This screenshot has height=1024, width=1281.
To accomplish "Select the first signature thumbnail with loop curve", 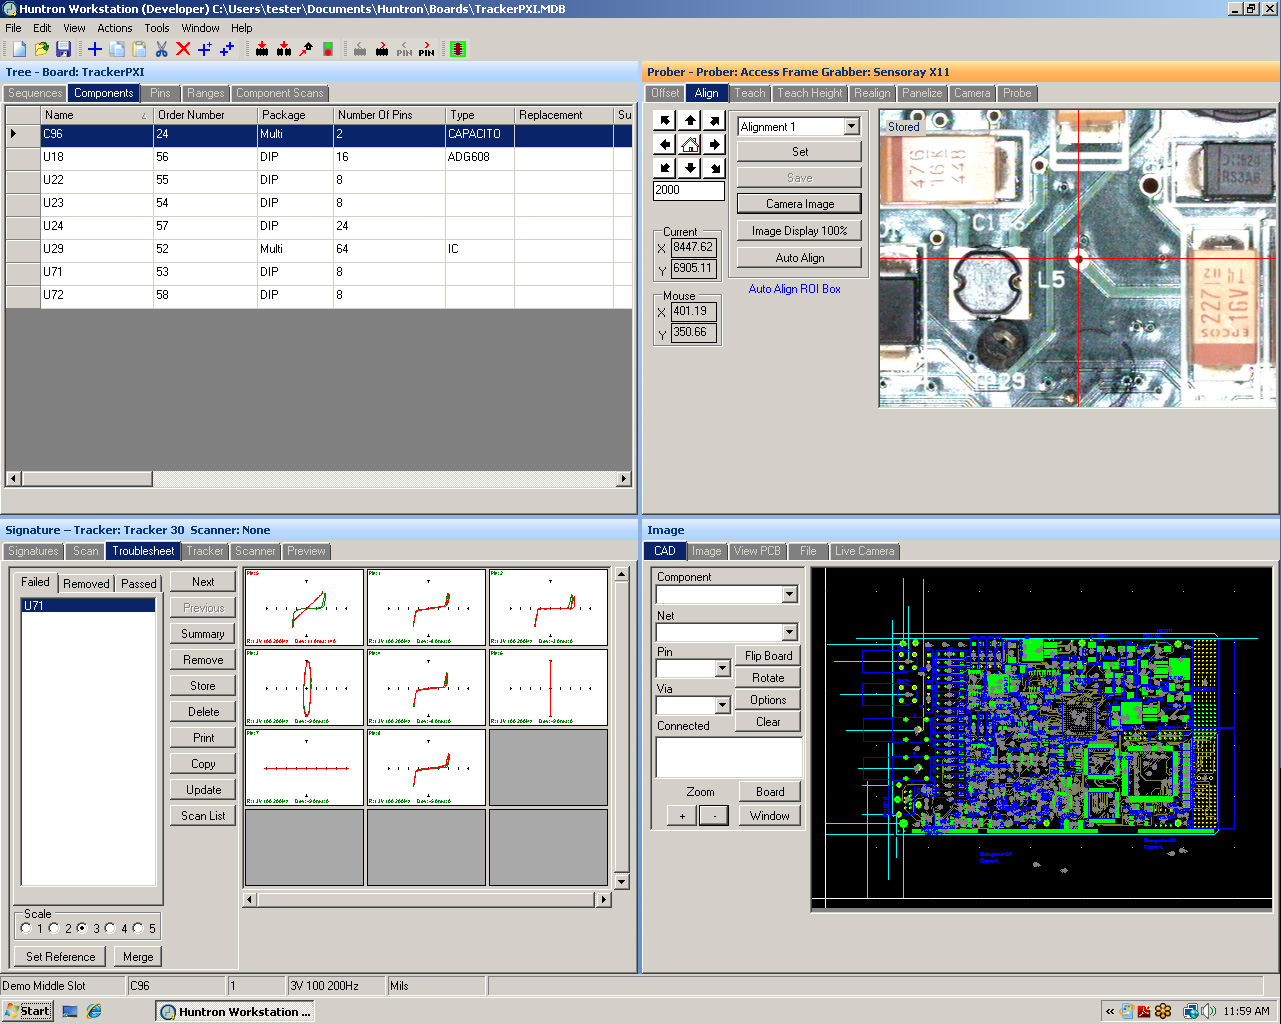I will tap(305, 608).
